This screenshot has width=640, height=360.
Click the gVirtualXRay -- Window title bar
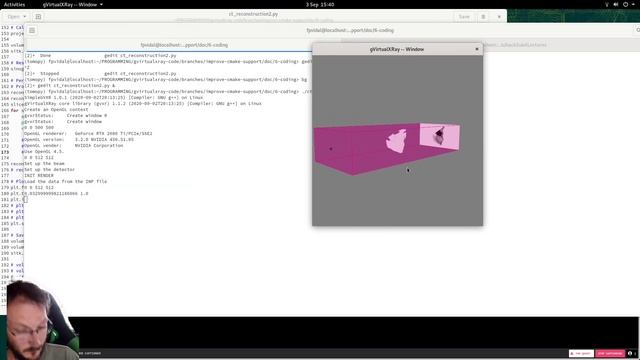point(397,49)
